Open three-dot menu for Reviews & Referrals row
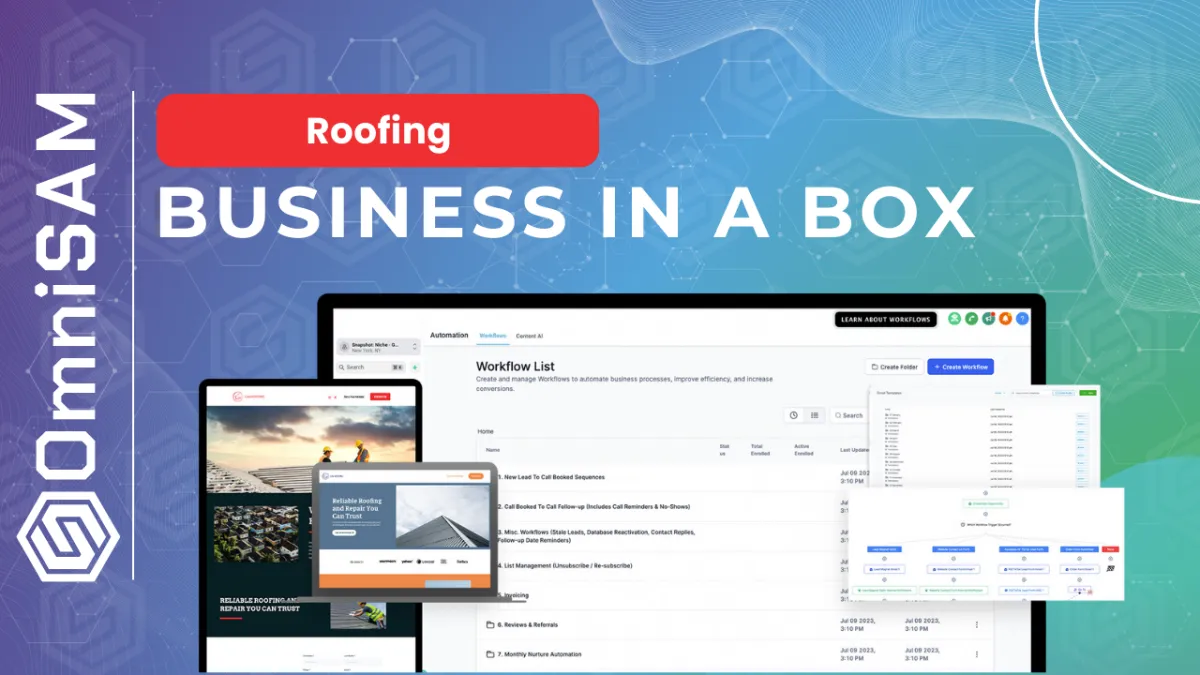Screen dimensions: 1200x675 click(x=977, y=625)
